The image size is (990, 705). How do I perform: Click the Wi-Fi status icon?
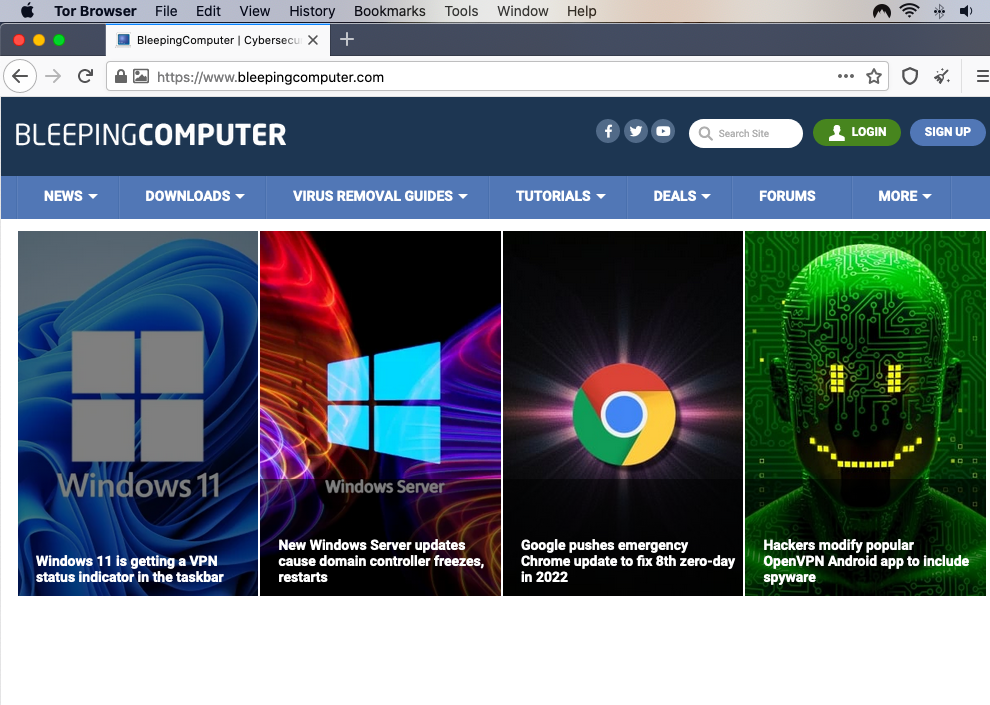point(909,11)
